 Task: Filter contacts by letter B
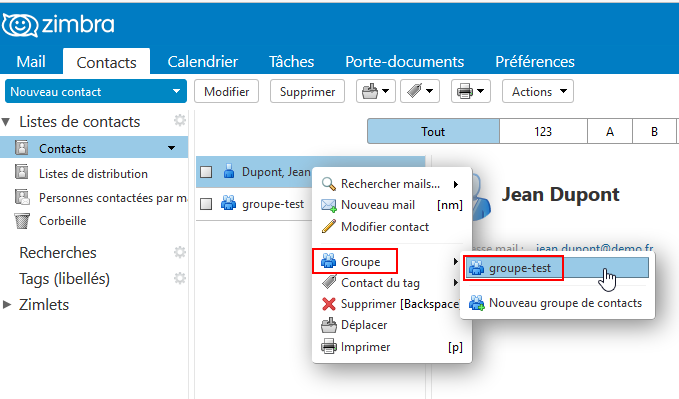point(654,131)
